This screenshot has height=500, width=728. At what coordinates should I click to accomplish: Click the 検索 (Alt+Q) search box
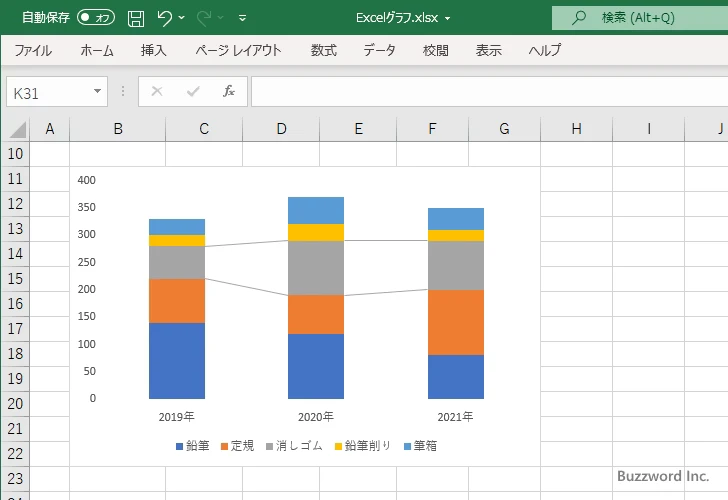click(x=640, y=18)
